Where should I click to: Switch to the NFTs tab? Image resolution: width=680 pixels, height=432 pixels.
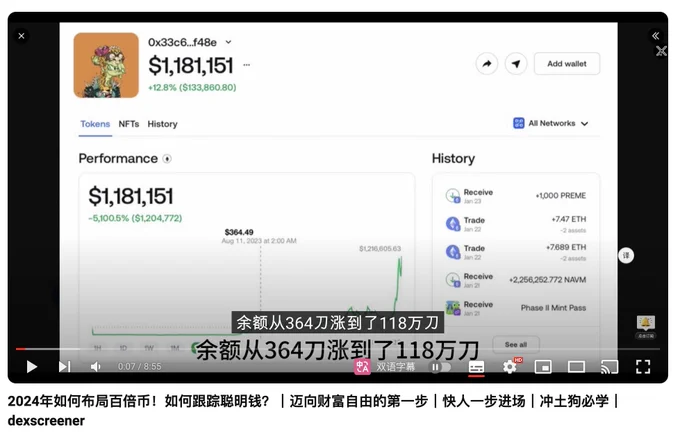(x=129, y=124)
